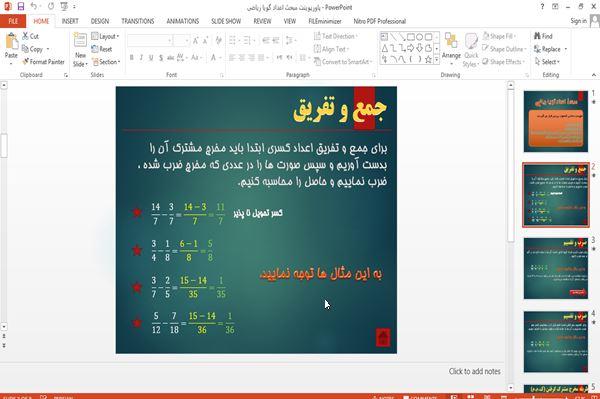This screenshot has height=399, width=600.
Task: Decrease the font size
Action: [205, 41]
